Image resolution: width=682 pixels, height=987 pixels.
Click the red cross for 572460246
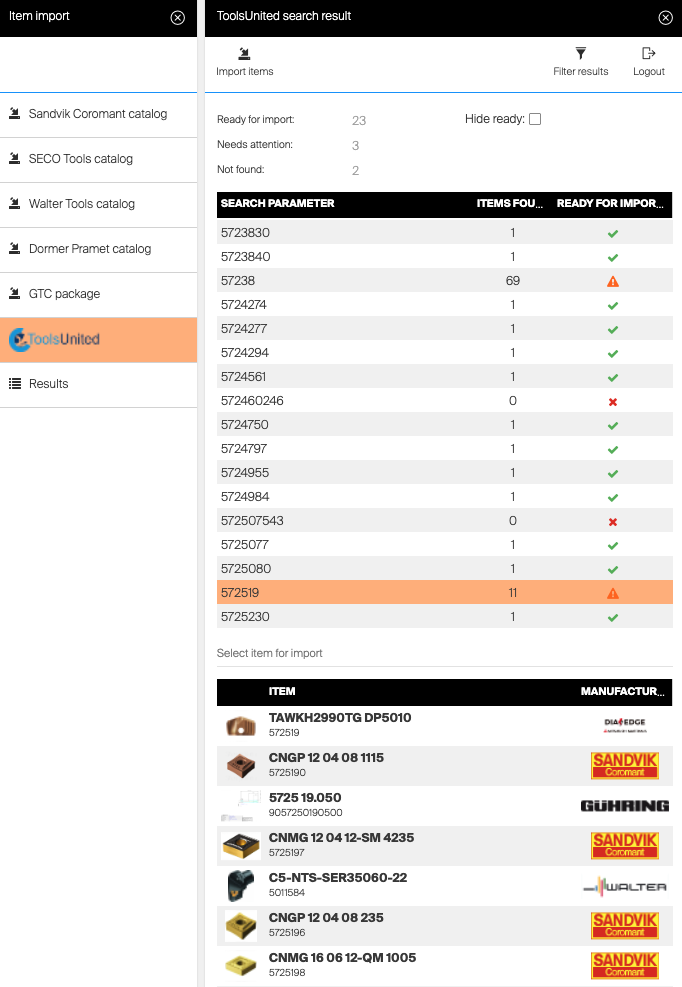pyautogui.click(x=613, y=401)
